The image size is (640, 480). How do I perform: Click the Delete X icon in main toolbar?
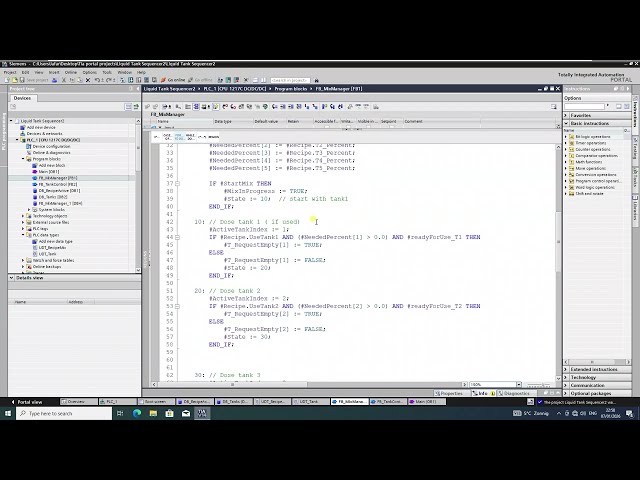pyautogui.click(x=88, y=80)
